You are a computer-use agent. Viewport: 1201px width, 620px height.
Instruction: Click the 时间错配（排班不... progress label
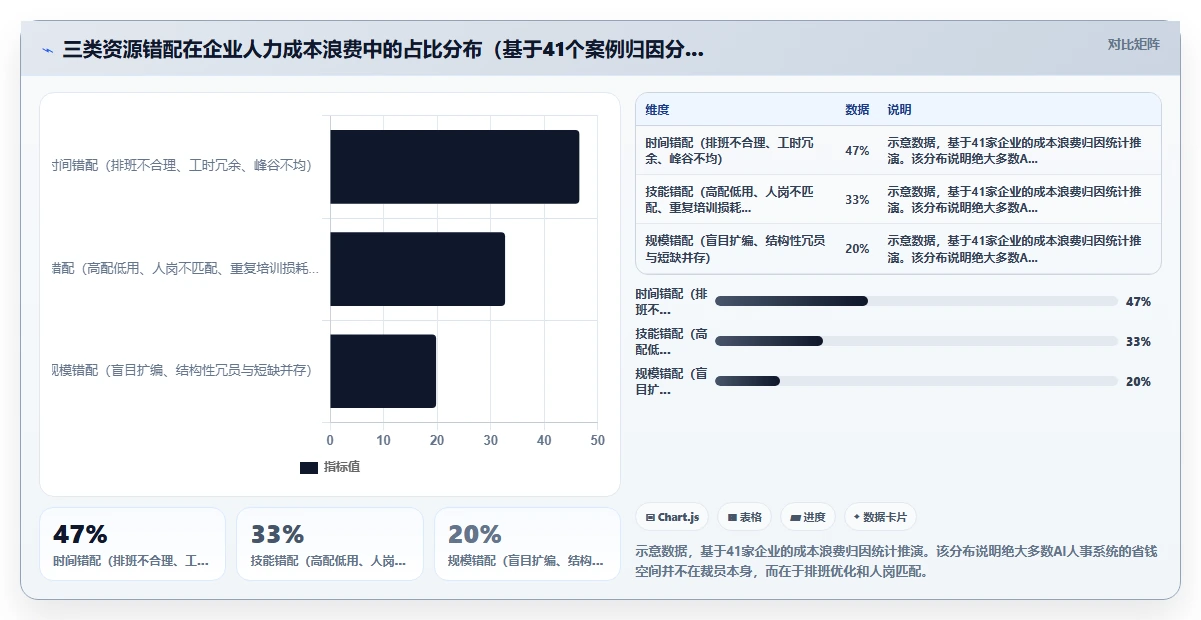pos(672,302)
